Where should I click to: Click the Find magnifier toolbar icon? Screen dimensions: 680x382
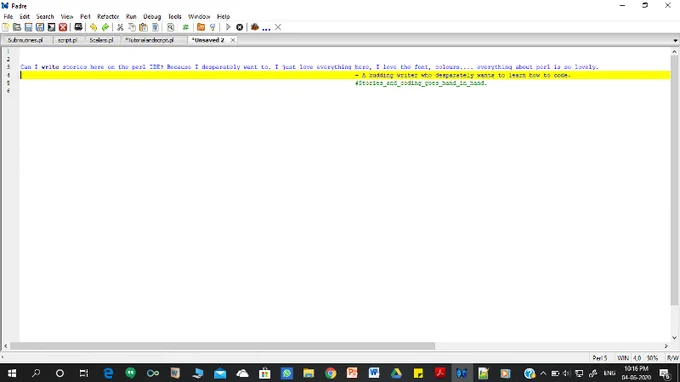click(x=170, y=27)
